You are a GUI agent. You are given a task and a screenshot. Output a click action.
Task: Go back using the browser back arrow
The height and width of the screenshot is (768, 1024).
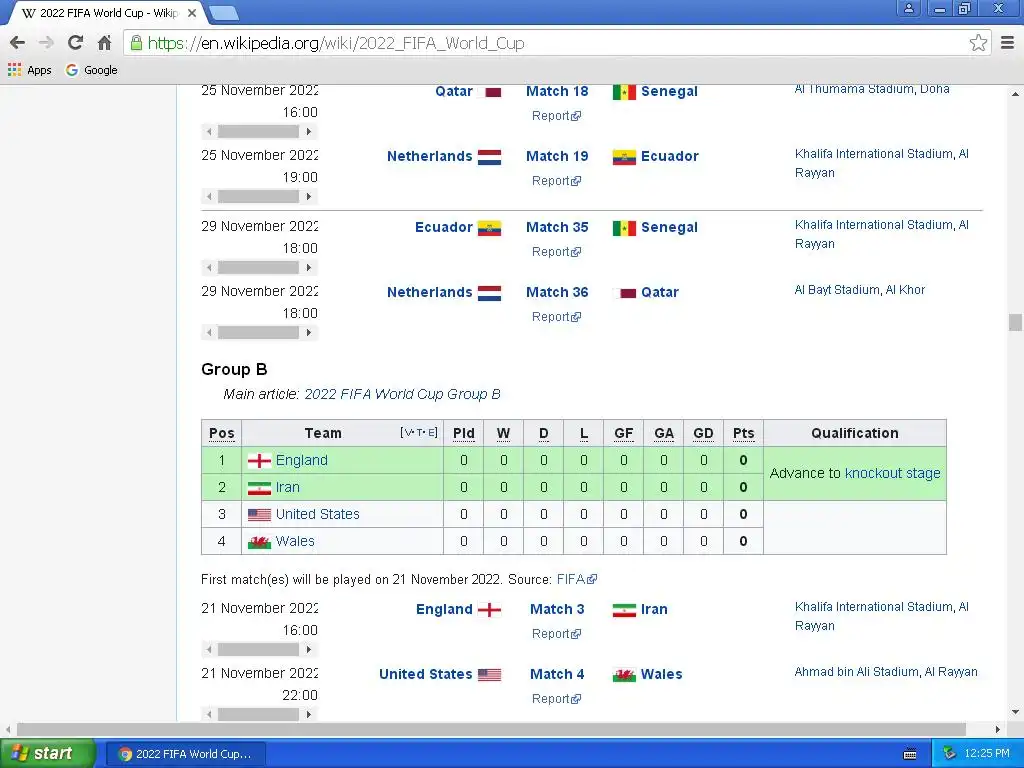(18, 43)
